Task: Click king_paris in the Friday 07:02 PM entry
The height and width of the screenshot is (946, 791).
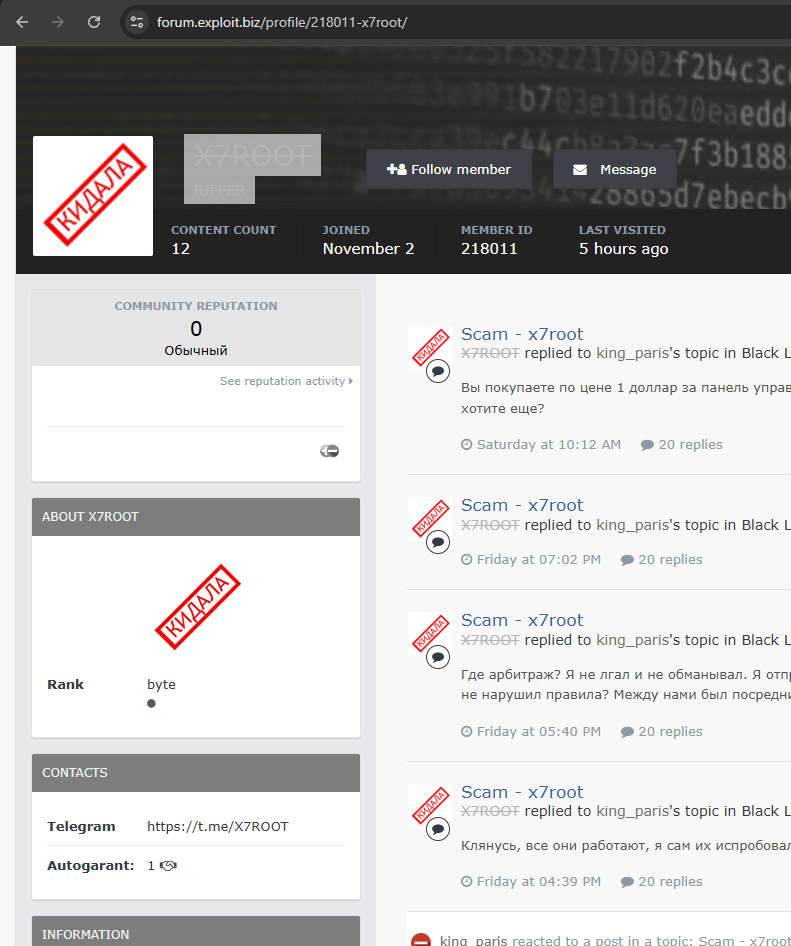Action: coord(632,525)
